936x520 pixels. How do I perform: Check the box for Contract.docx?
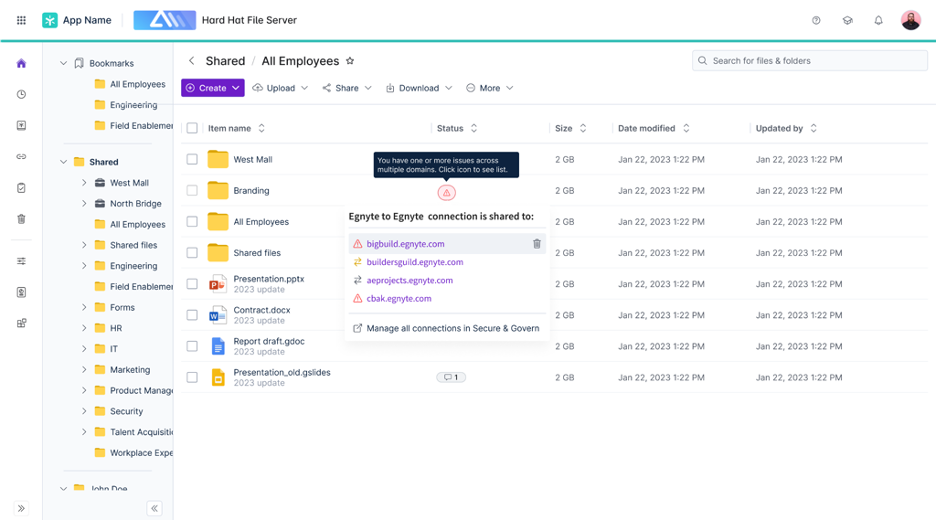(192, 315)
